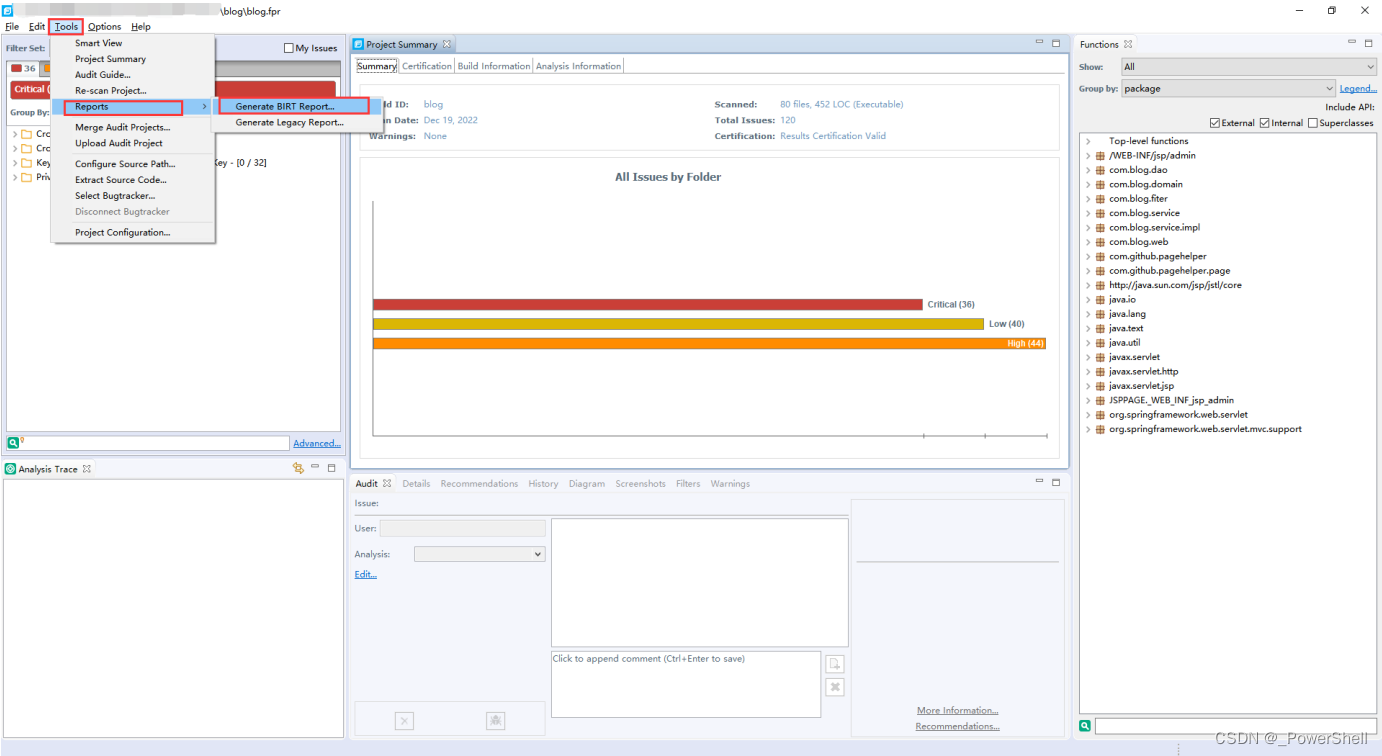Open the Recommendations link at bottom right
This screenshot has height=756, width=1382.
click(958, 726)
